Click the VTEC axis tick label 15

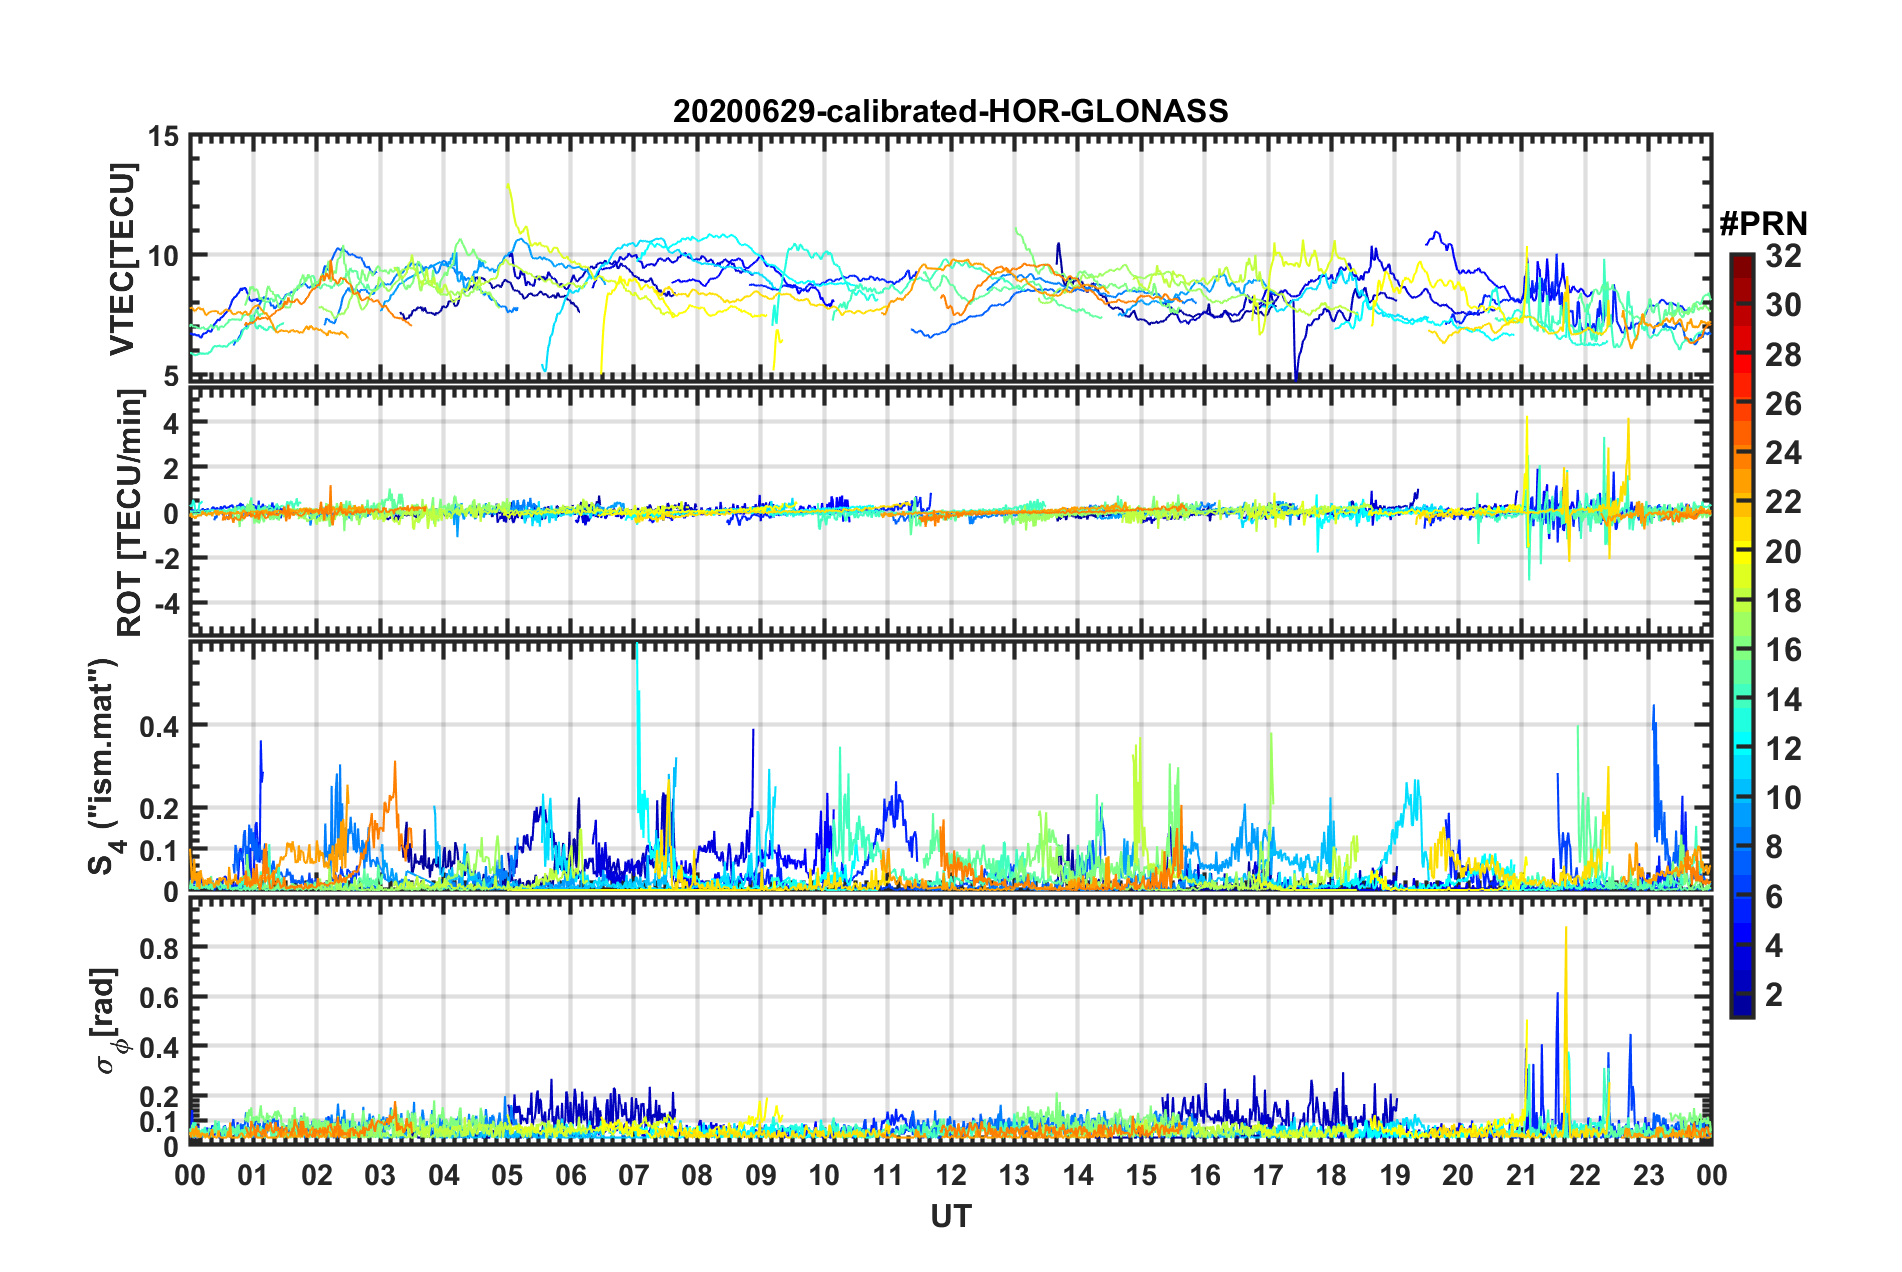pos(163,137)
